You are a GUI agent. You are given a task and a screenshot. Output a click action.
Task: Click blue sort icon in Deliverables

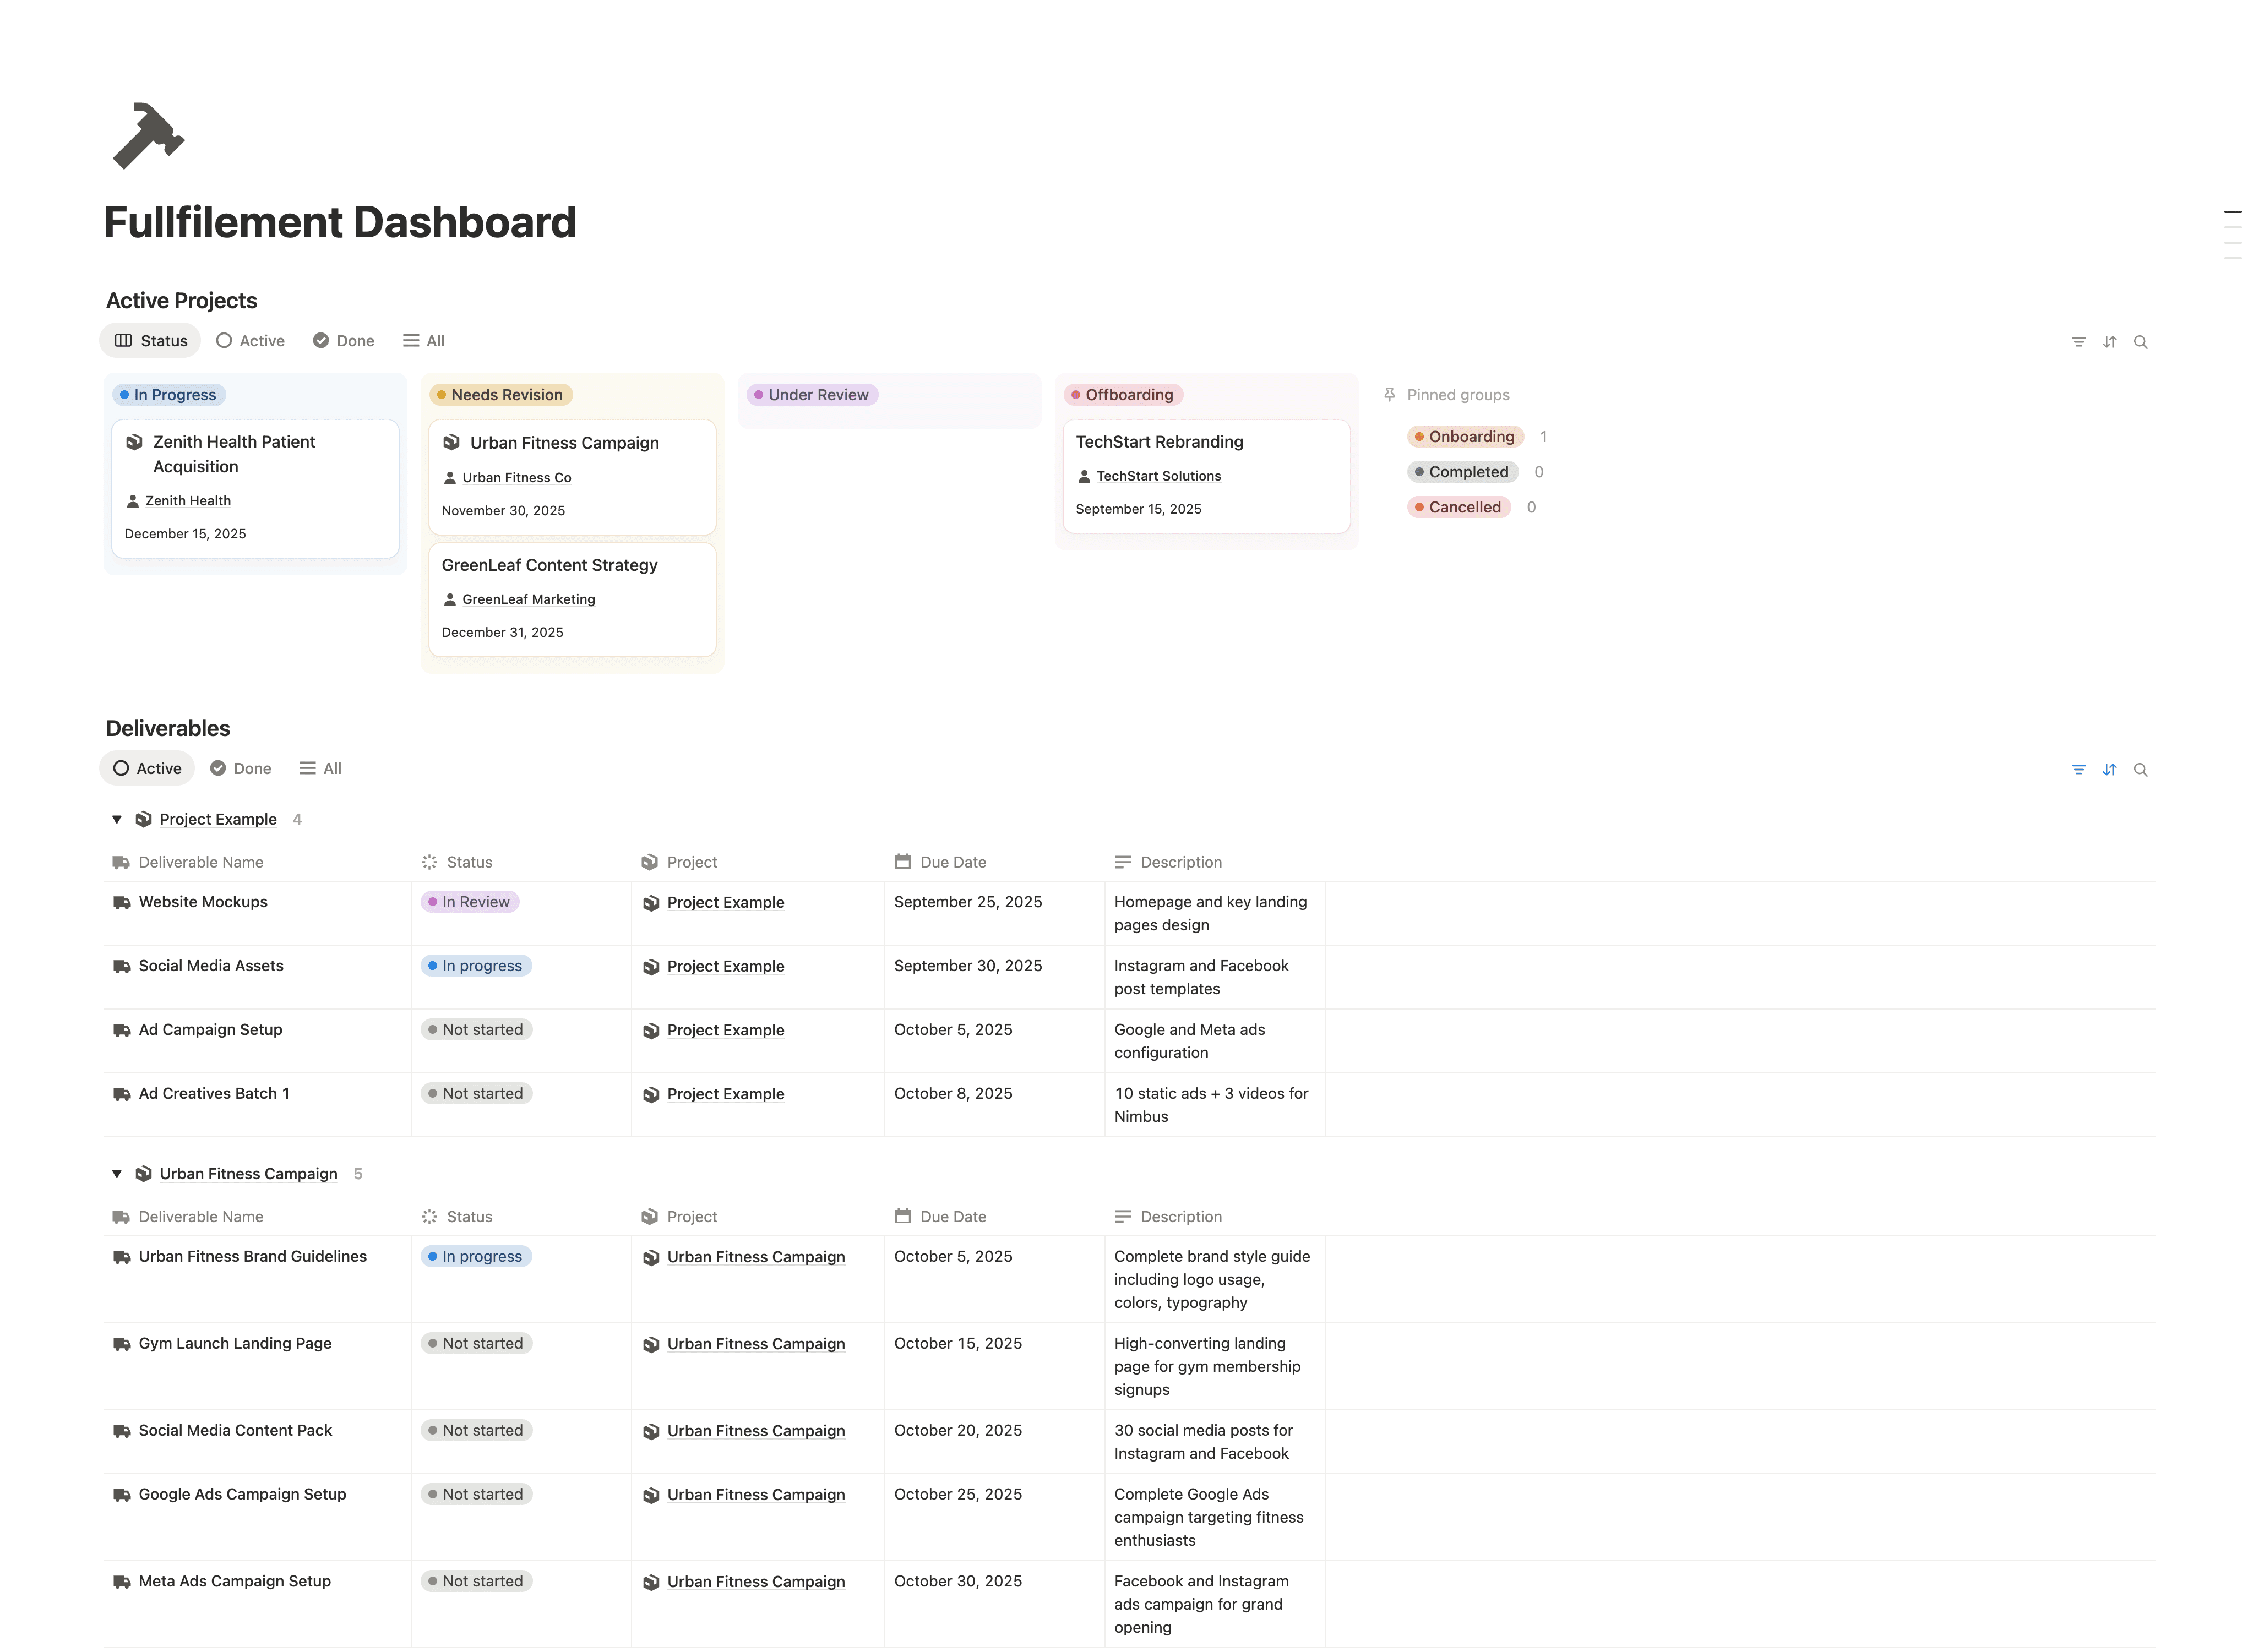click(2109, 770)
